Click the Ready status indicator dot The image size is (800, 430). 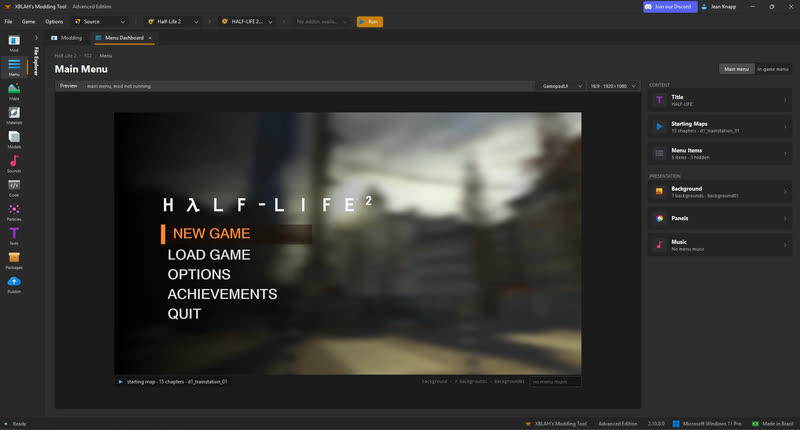tap(6, 423)
